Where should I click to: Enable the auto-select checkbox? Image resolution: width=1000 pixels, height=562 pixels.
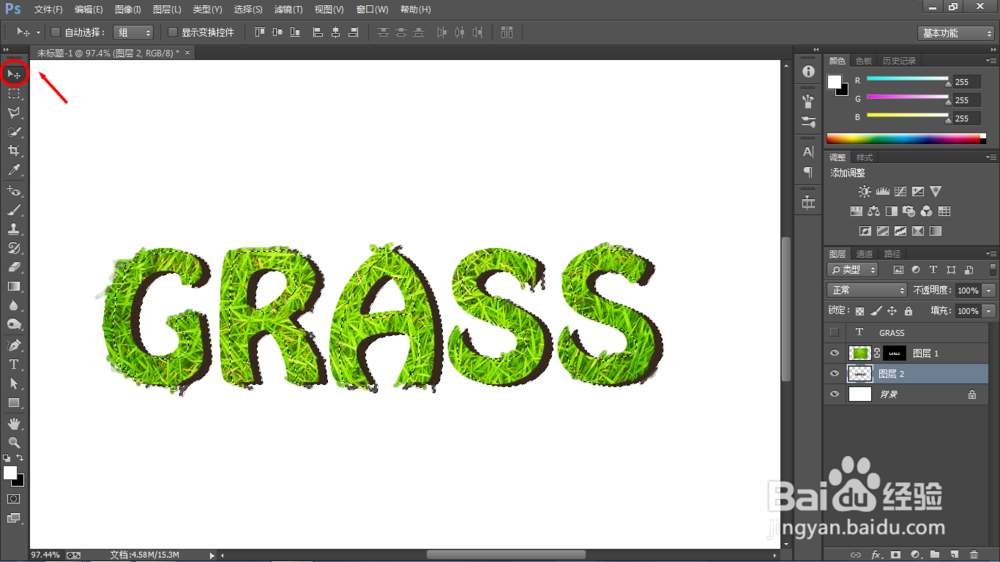pos(55,32)
